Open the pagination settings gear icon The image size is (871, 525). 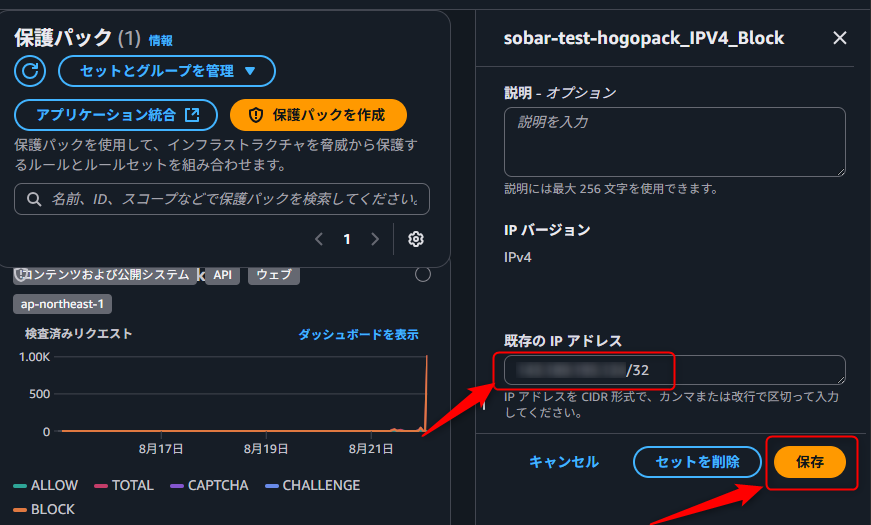416,239
